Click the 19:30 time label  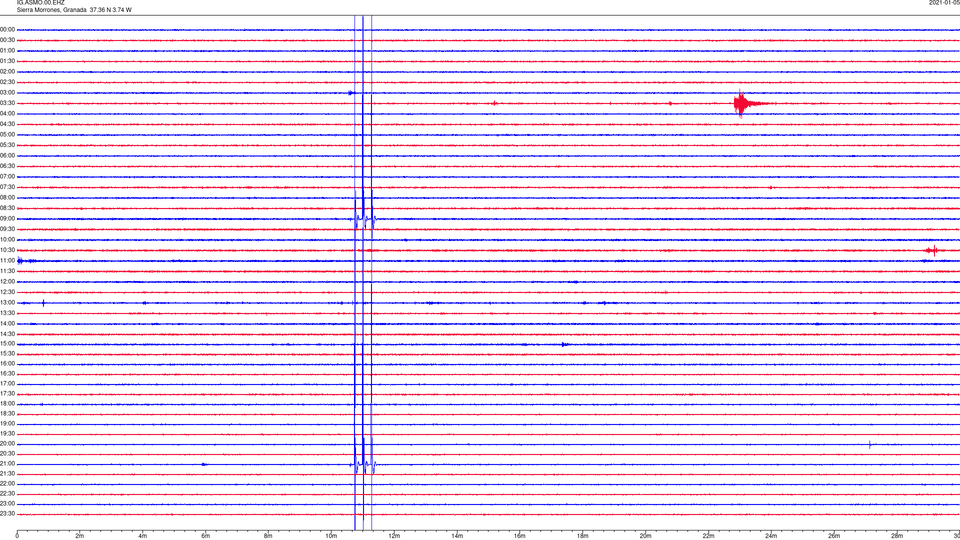7,433
